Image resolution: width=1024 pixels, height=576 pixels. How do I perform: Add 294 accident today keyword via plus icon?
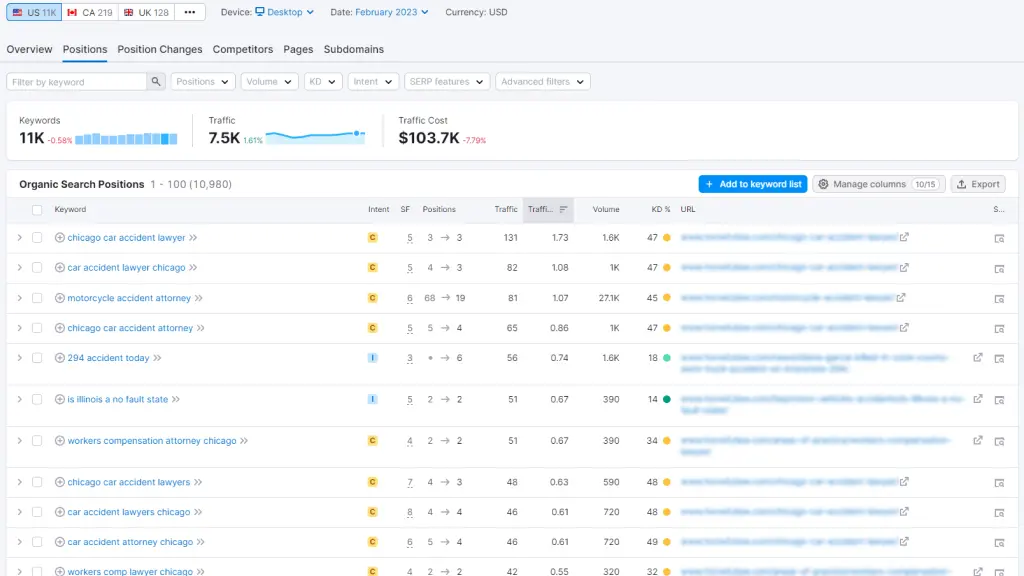59,358
